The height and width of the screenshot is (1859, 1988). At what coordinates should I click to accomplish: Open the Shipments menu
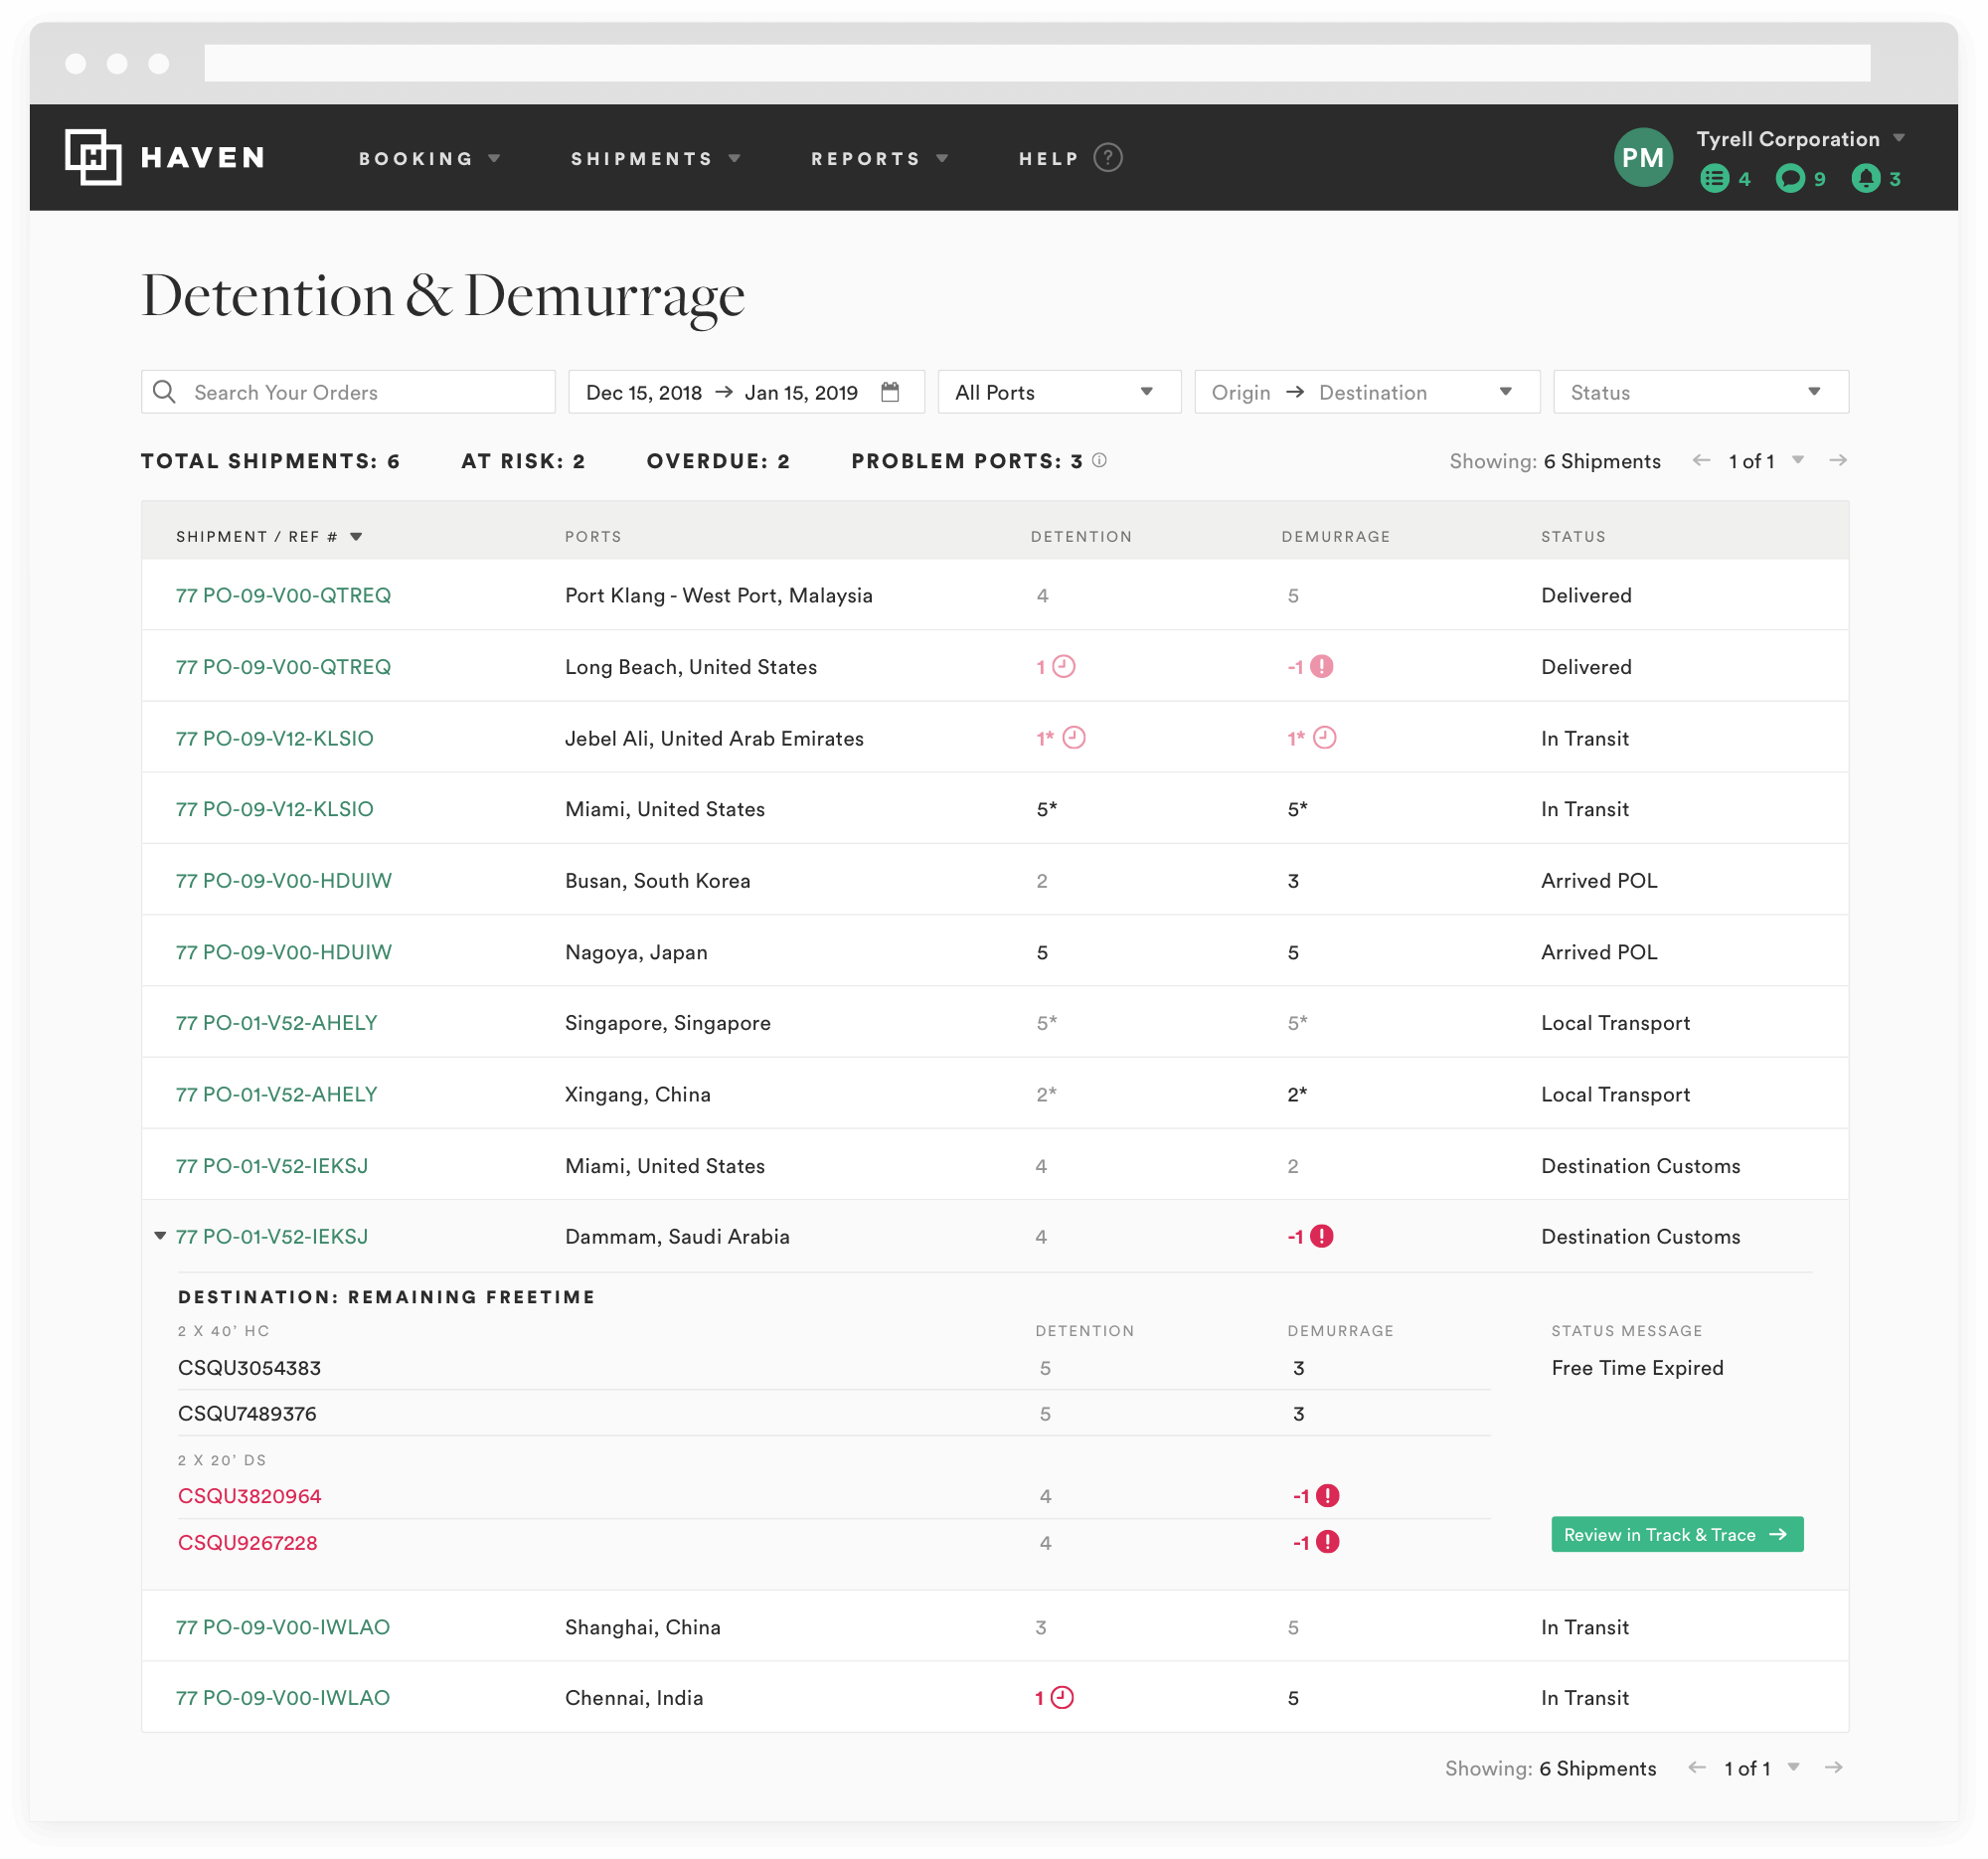coord(656,158)
